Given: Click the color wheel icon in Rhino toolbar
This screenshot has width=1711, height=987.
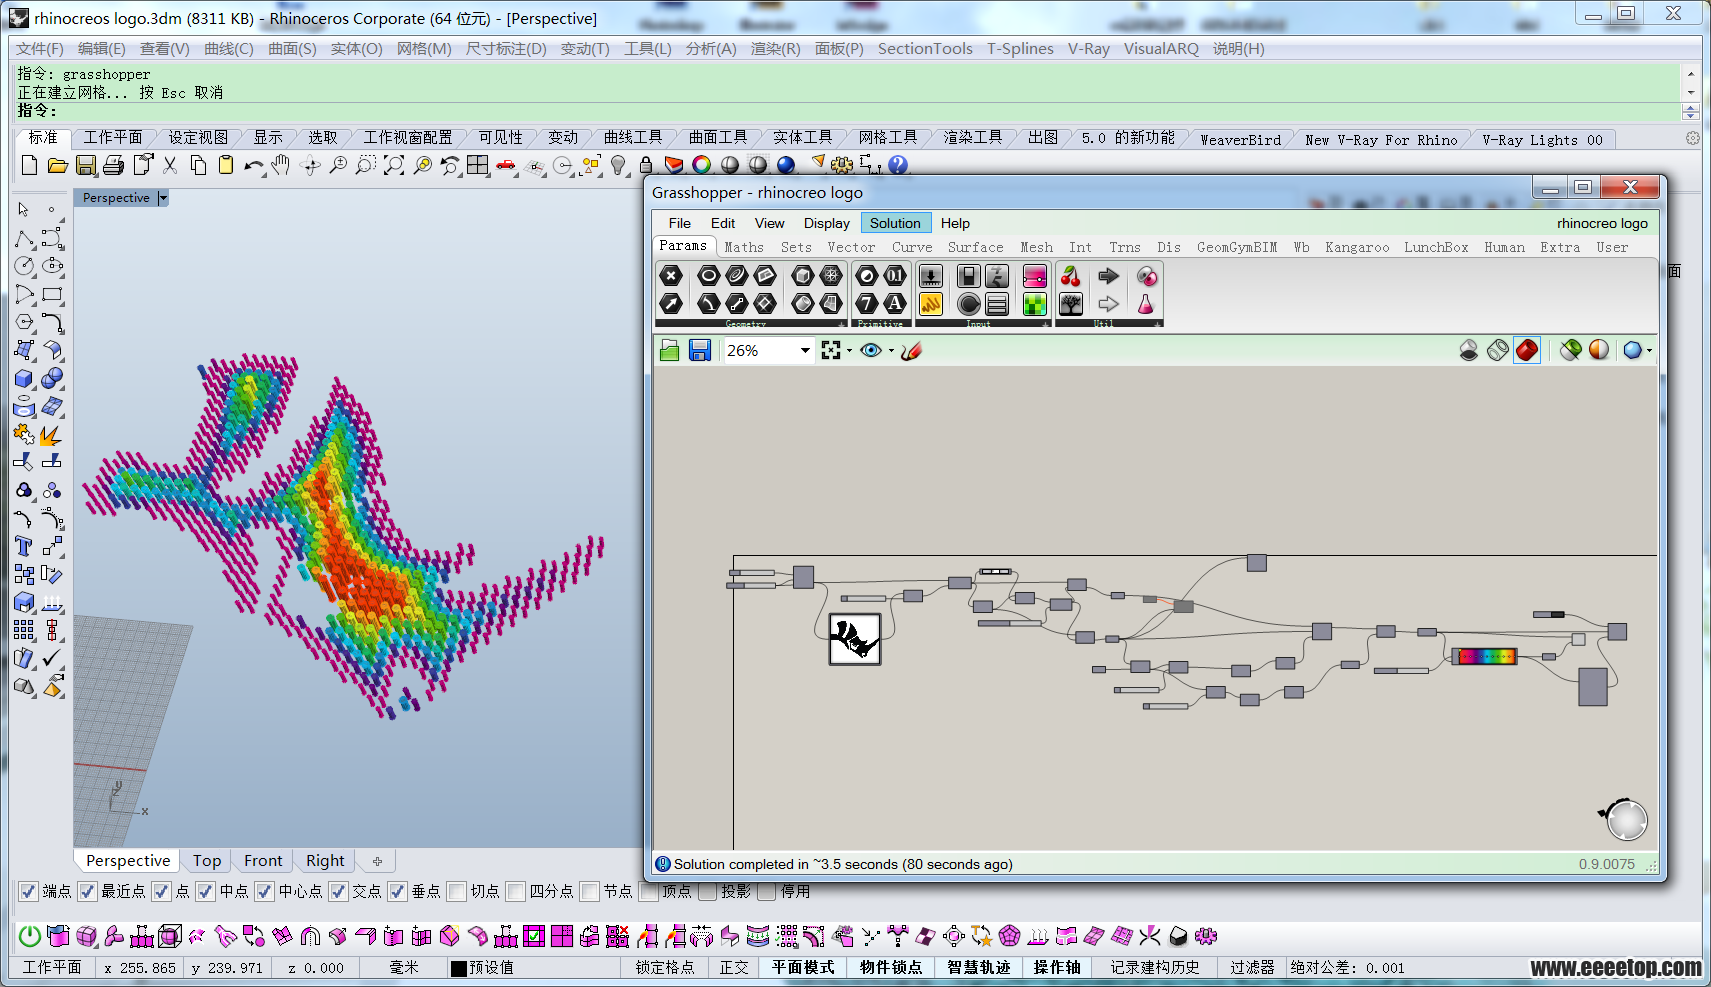Looking at the screenshot, I should [702, 165].
